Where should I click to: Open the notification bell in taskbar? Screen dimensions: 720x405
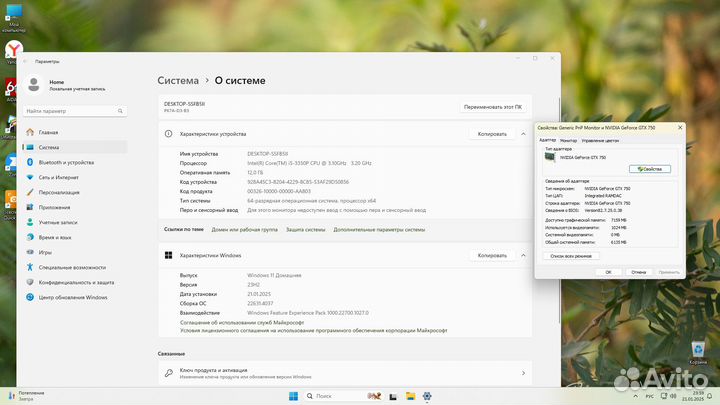(710, 396)
